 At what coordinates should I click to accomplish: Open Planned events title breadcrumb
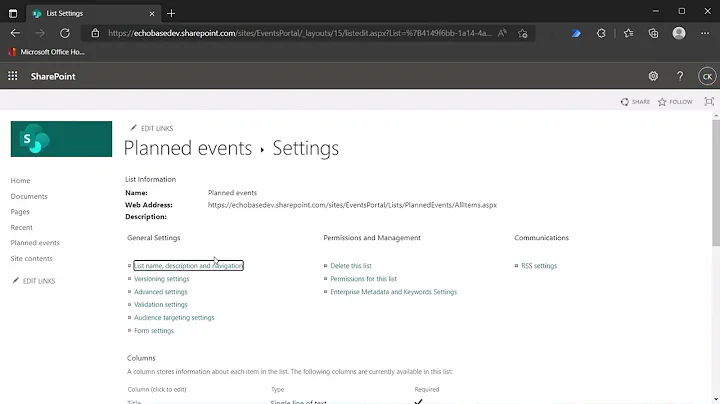(188, 148)
